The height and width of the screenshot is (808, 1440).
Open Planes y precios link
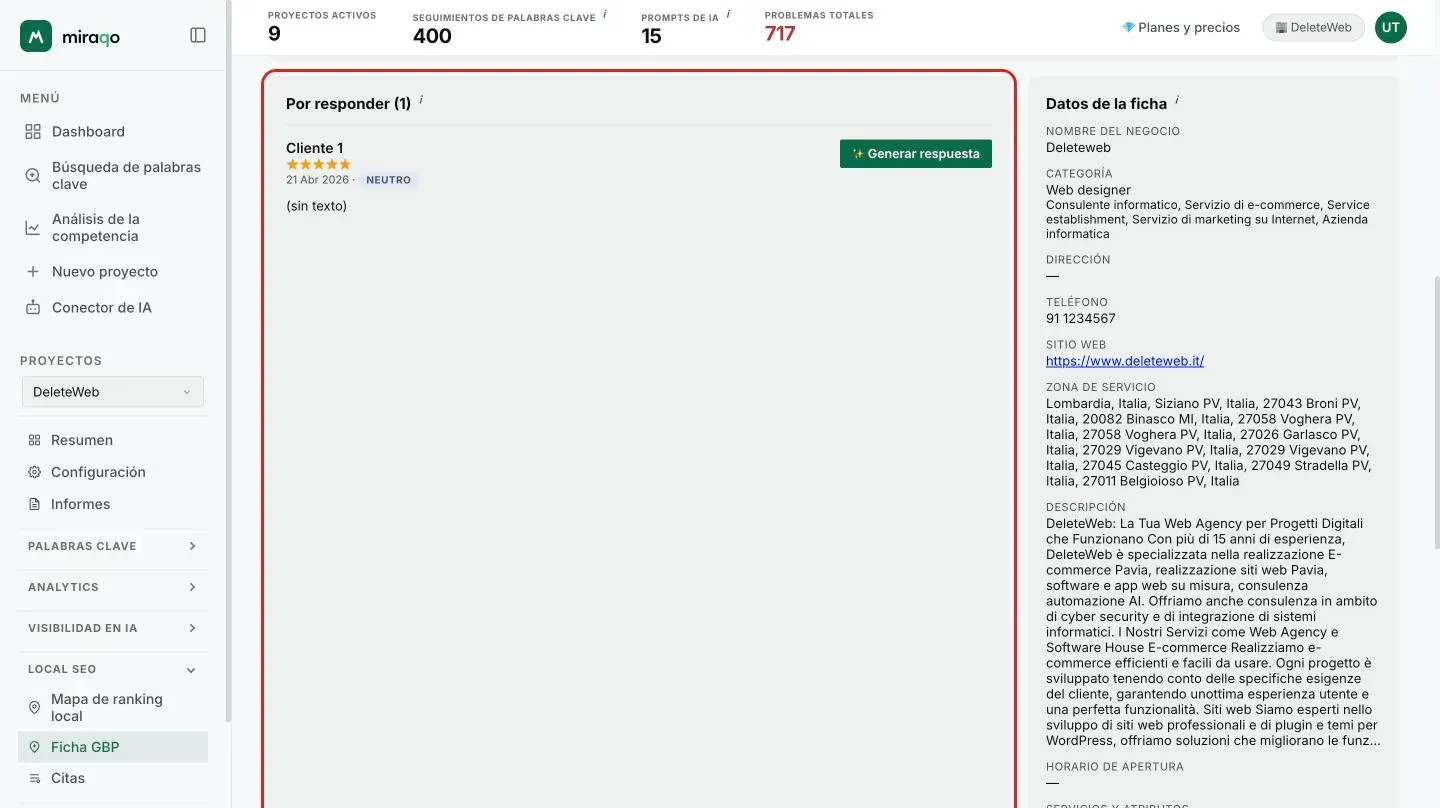click(x=1181, y=28)
